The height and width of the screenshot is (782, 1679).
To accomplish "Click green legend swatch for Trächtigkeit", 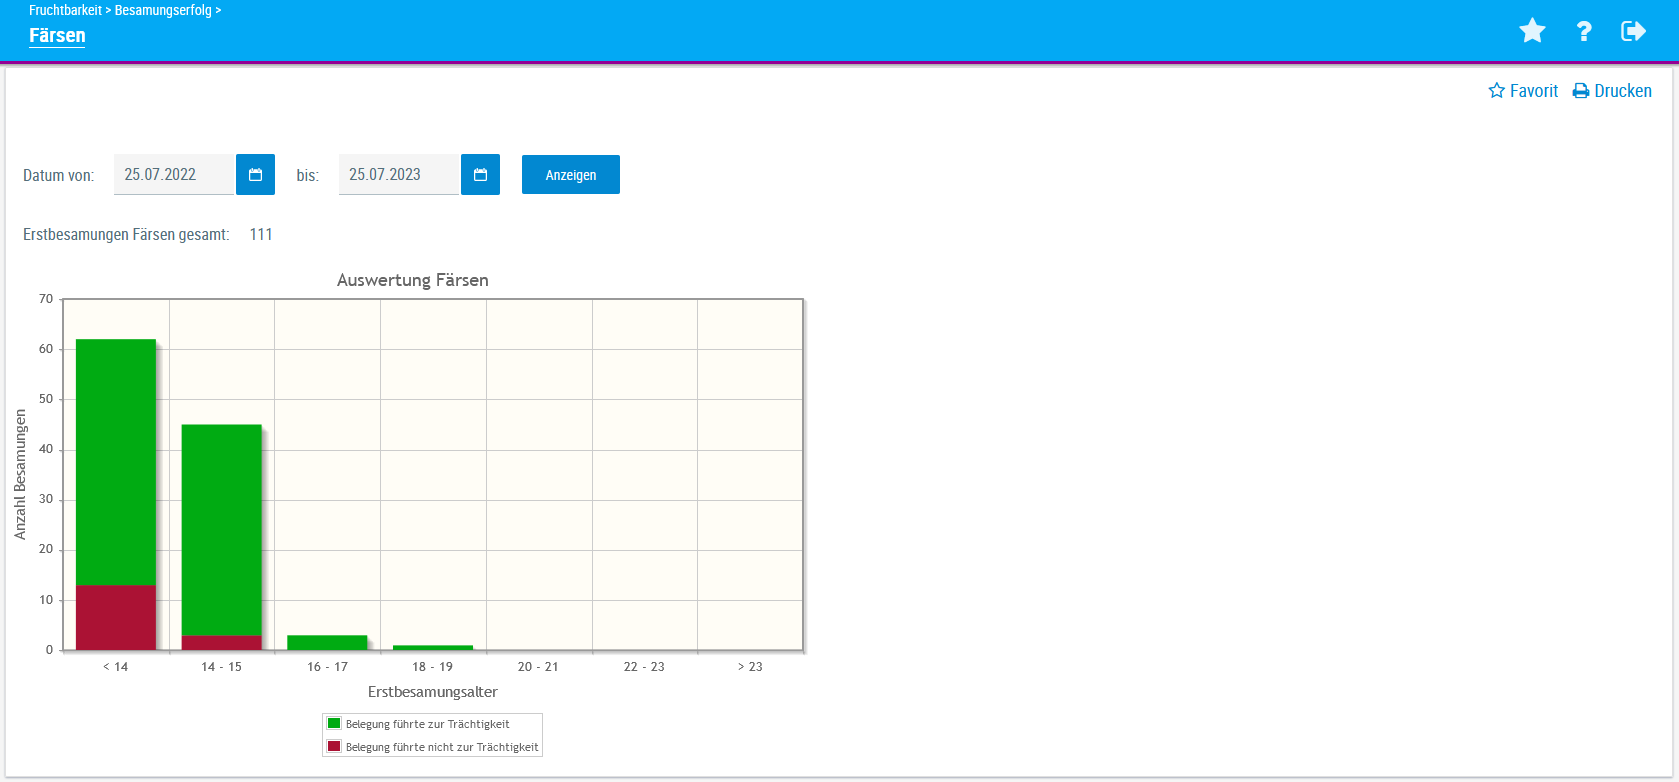I will point(334,723).
